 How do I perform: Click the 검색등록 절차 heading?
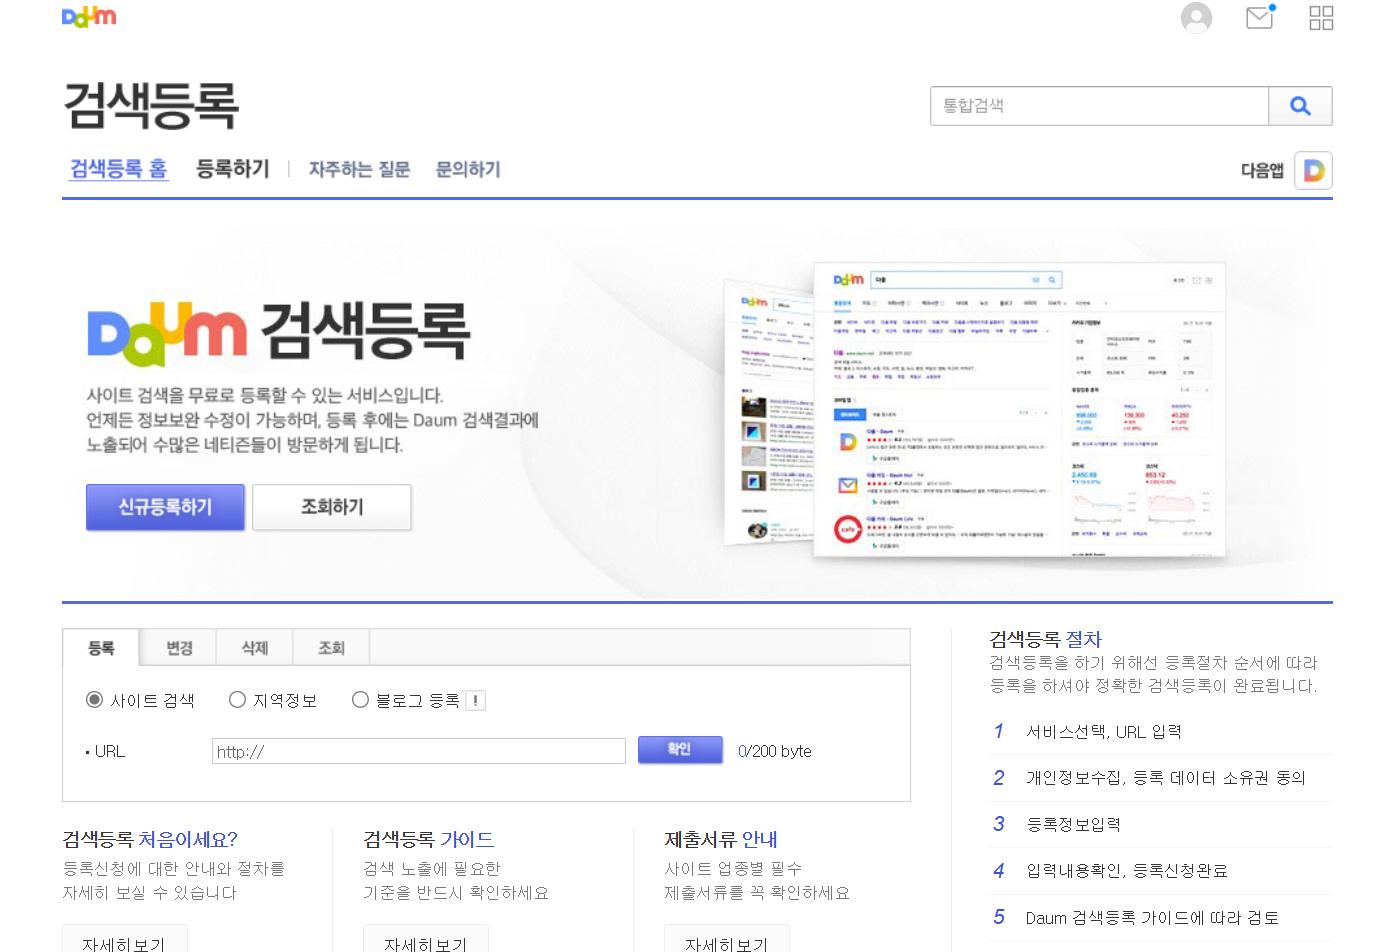pos(1045,639)
